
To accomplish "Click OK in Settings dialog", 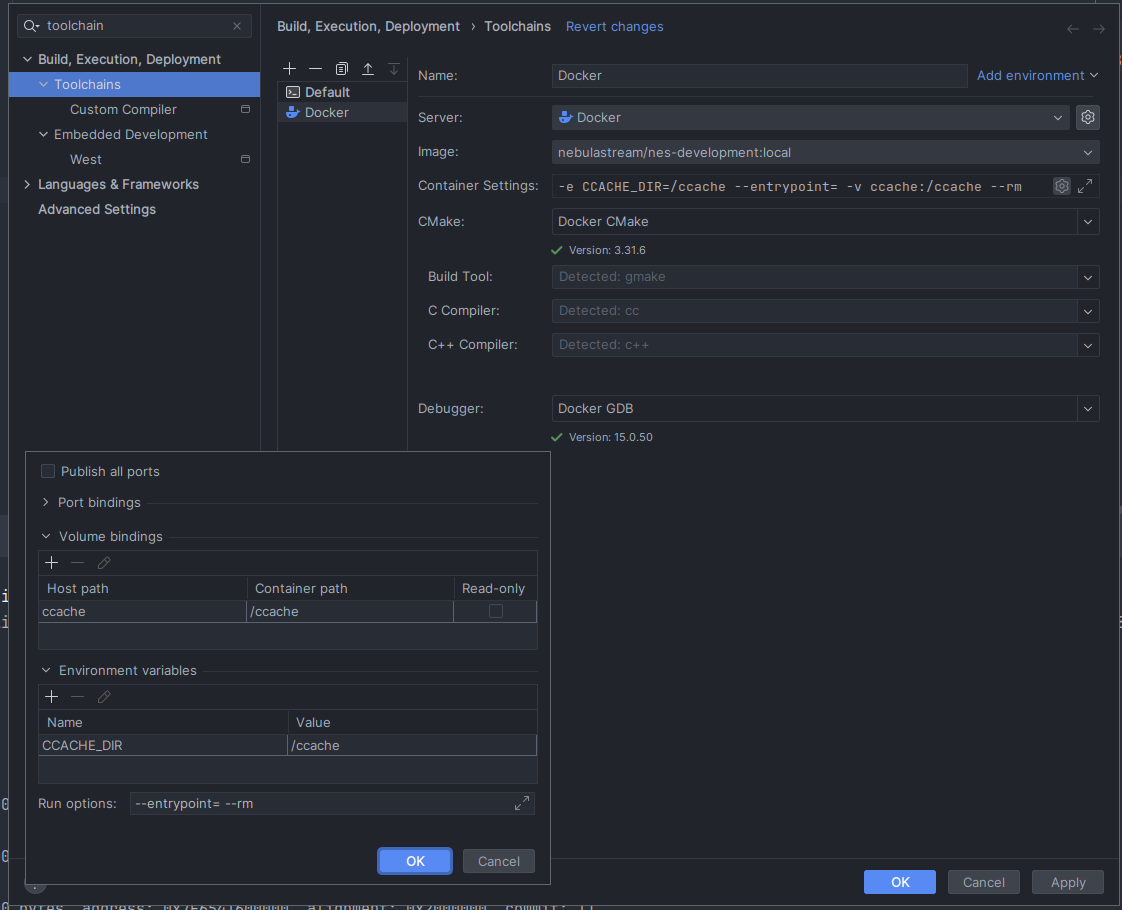I will [x=899, y=882].
